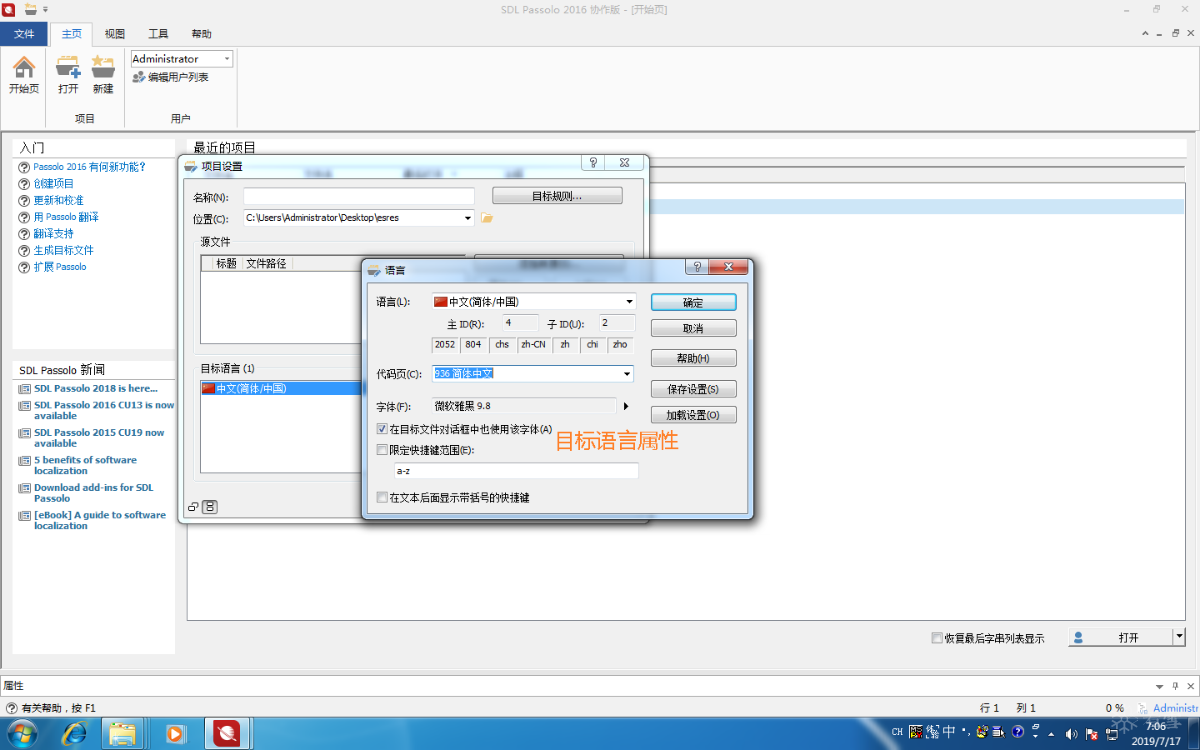Viewport: 1200px width, 750px height.
Task: Click the 保存设置(S) button
Action: 693,389
